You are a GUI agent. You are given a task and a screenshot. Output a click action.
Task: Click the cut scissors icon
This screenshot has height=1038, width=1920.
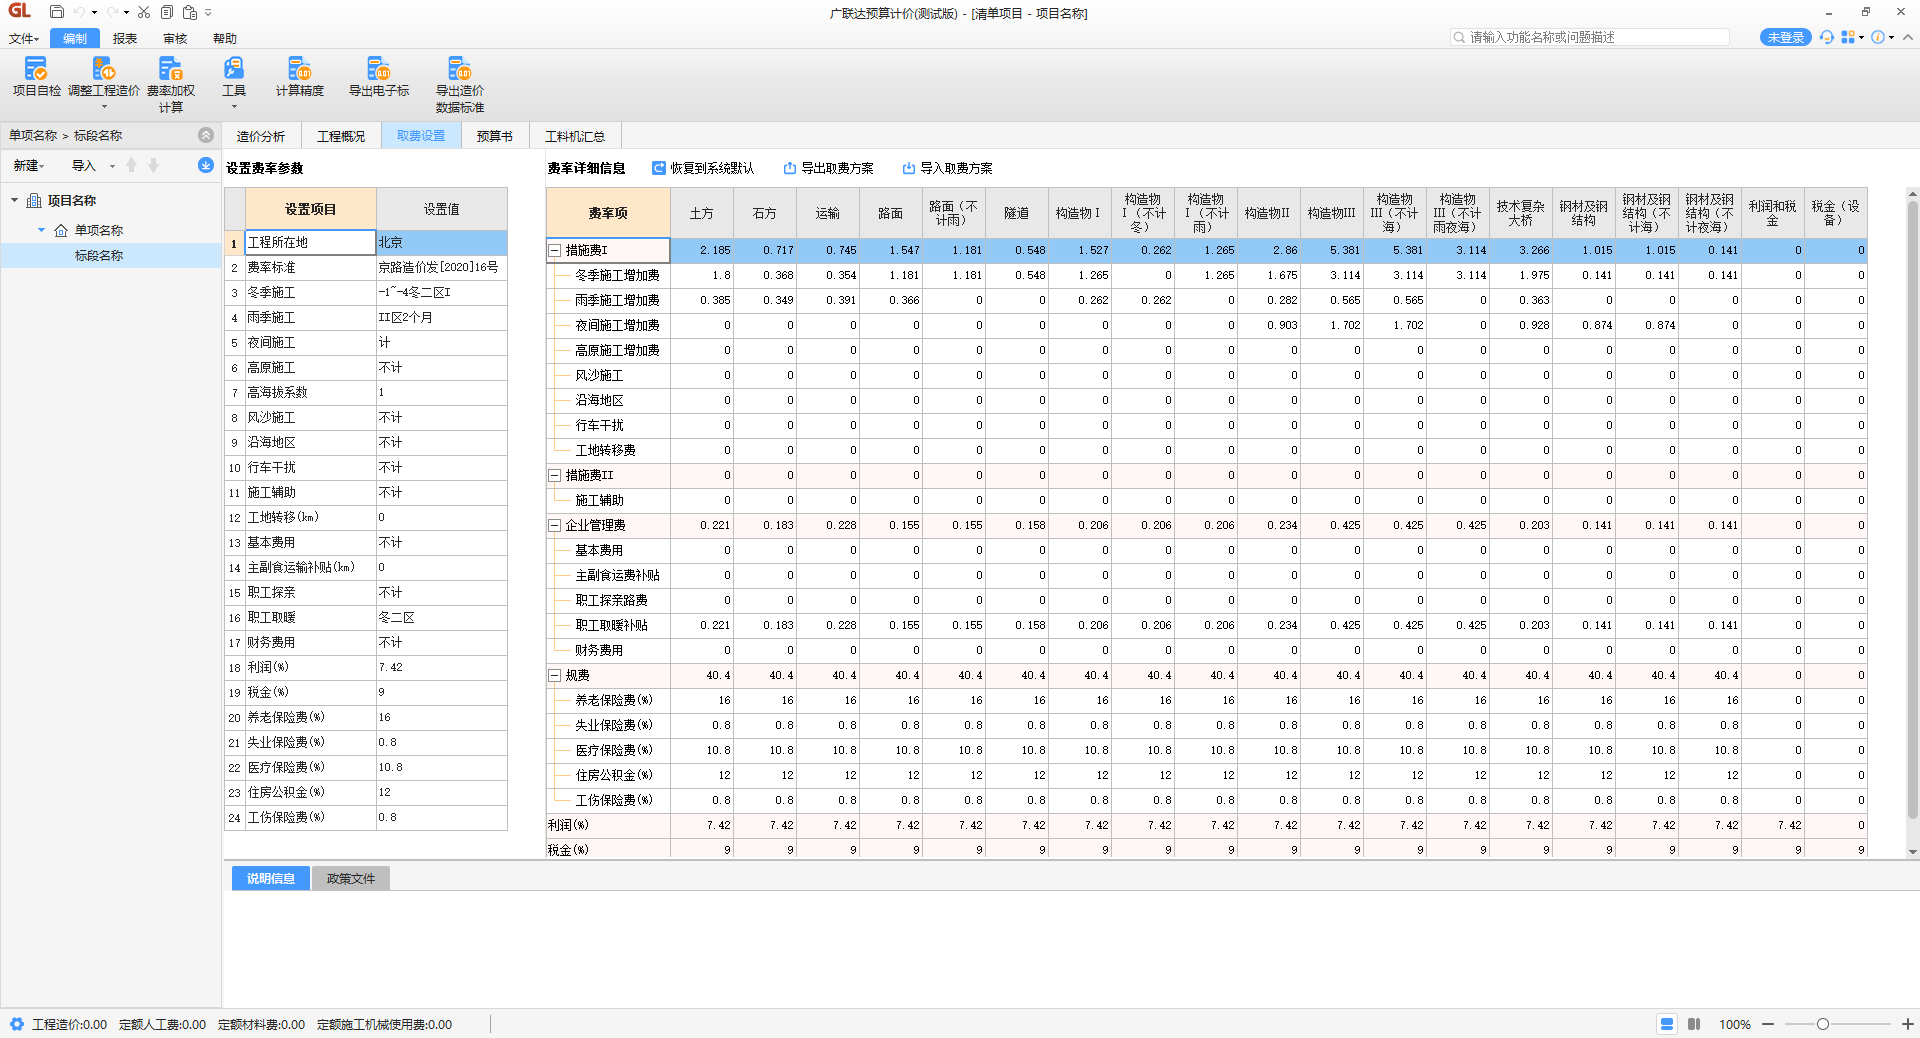point(144,12)
